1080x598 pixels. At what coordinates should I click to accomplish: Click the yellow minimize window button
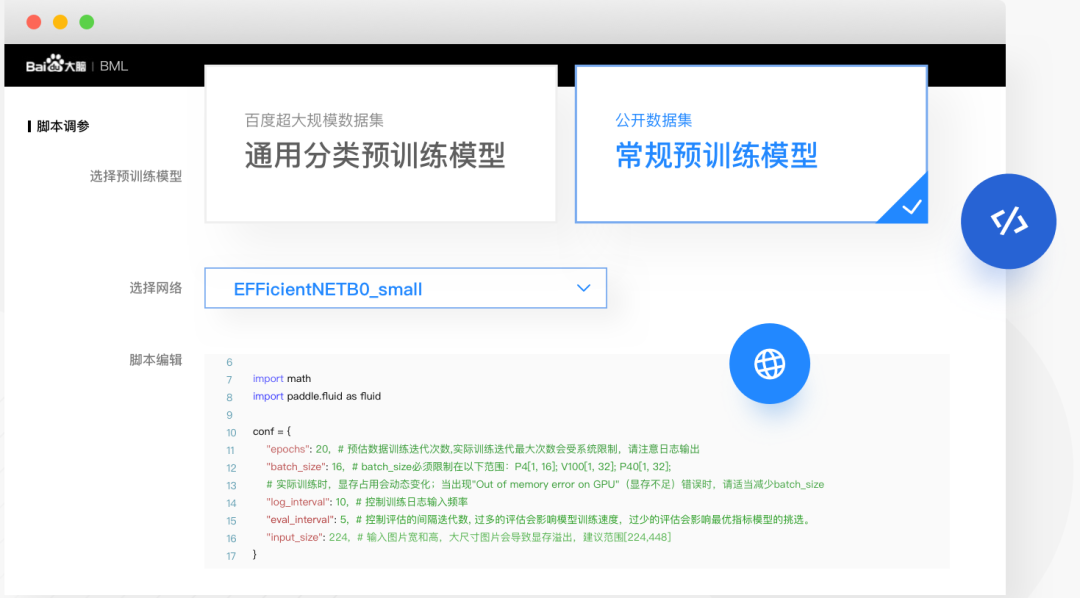click(61, 22)
